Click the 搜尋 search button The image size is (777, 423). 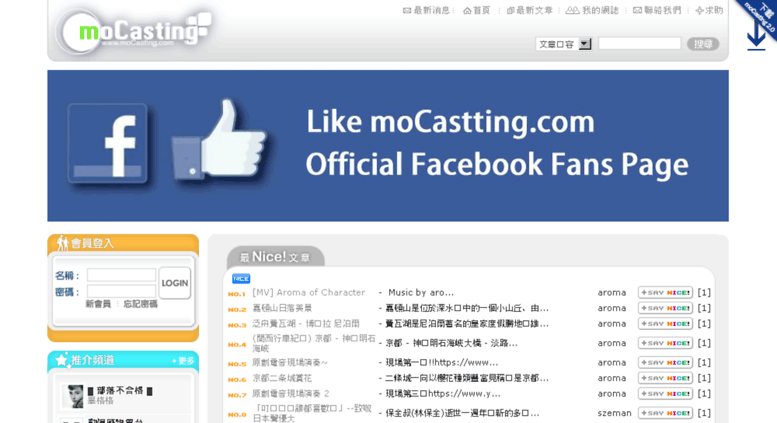703,44
